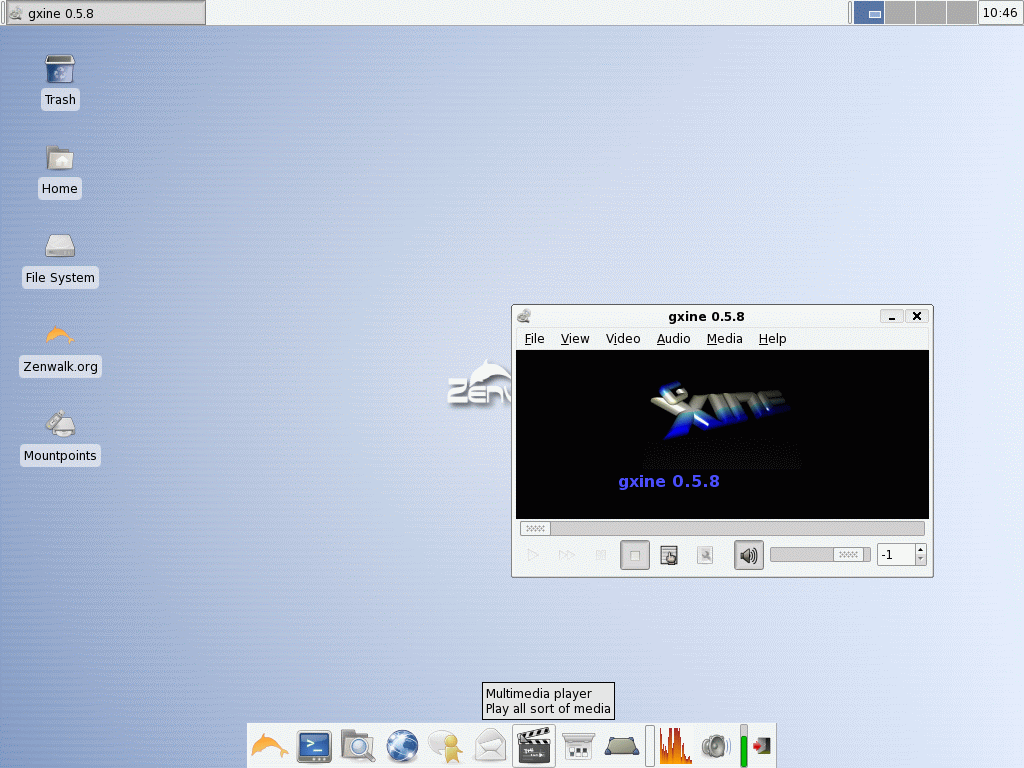Open the playlist window icon in gxine
The image size is (1024, 768).
pyautogui.click(x=669, y=555)
